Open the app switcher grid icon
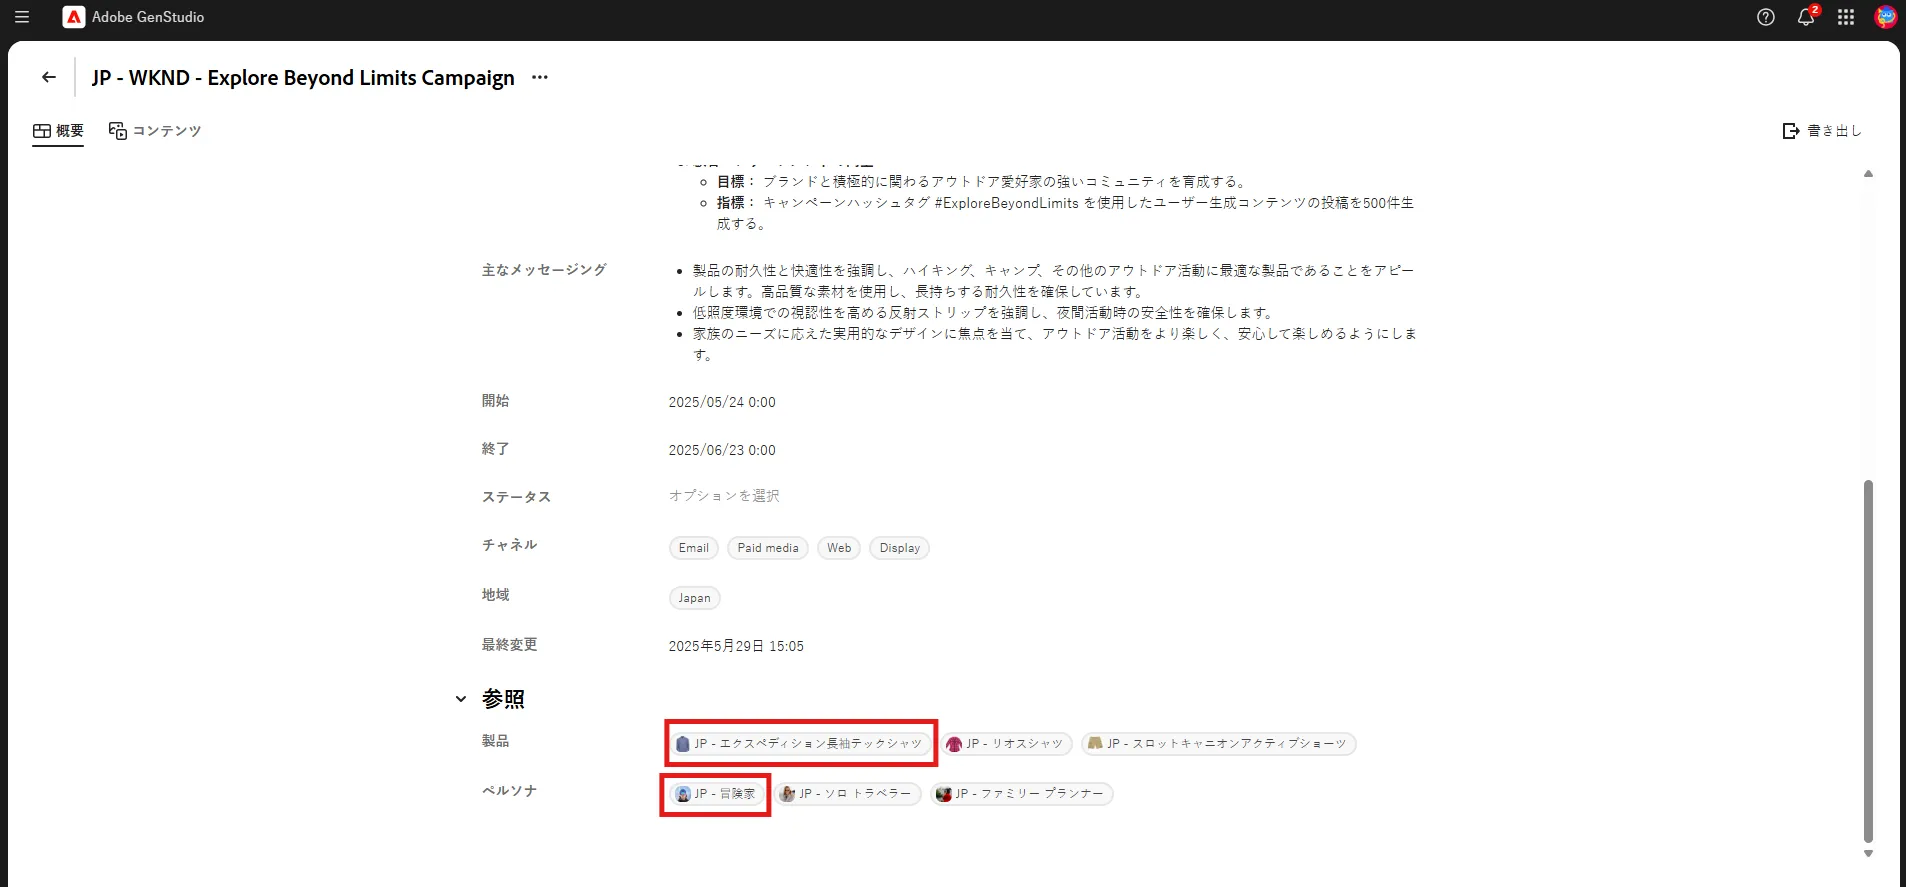This screenshot has width=1906, height=887. pos(1846,17)
